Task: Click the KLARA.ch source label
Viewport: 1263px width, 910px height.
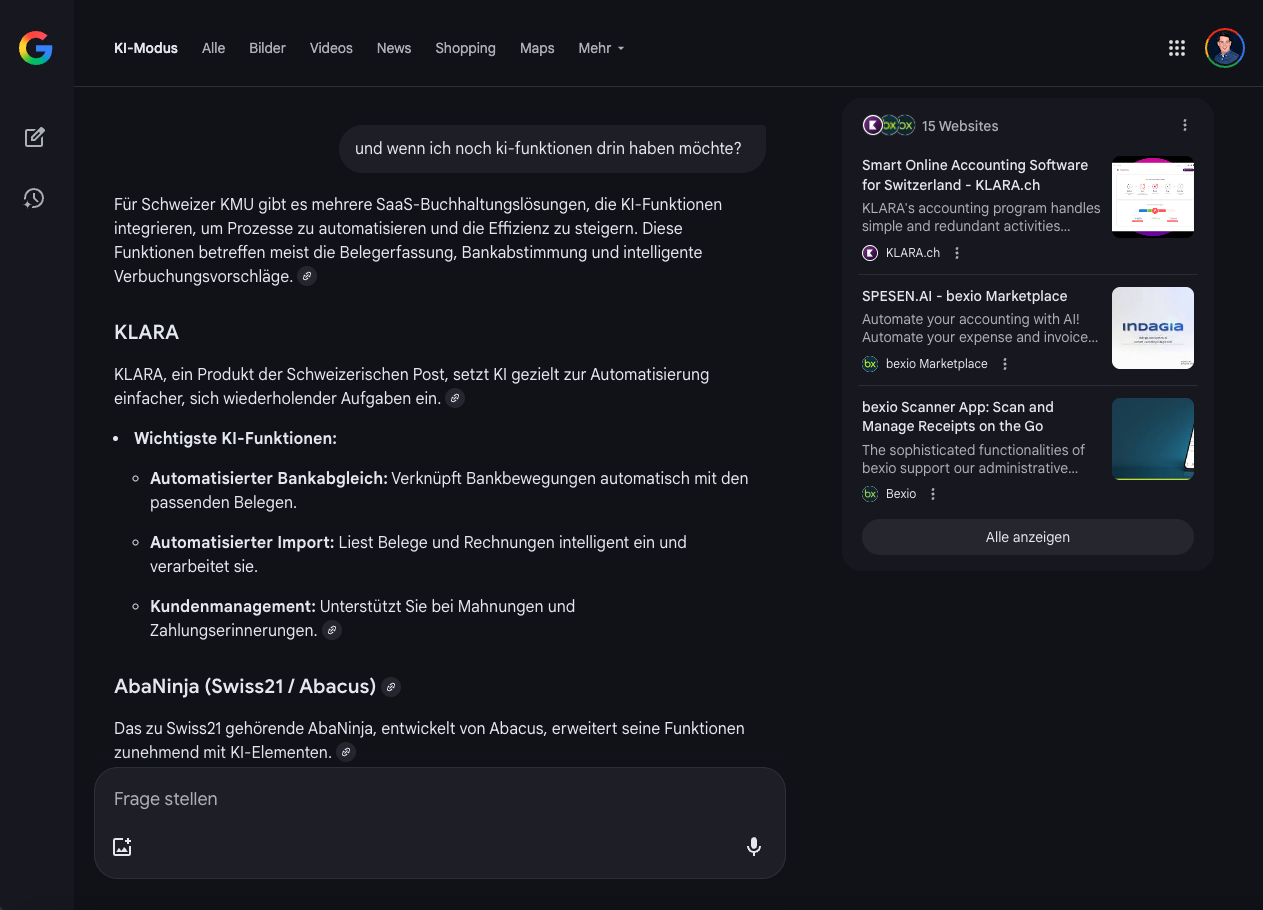Action: 913,253
